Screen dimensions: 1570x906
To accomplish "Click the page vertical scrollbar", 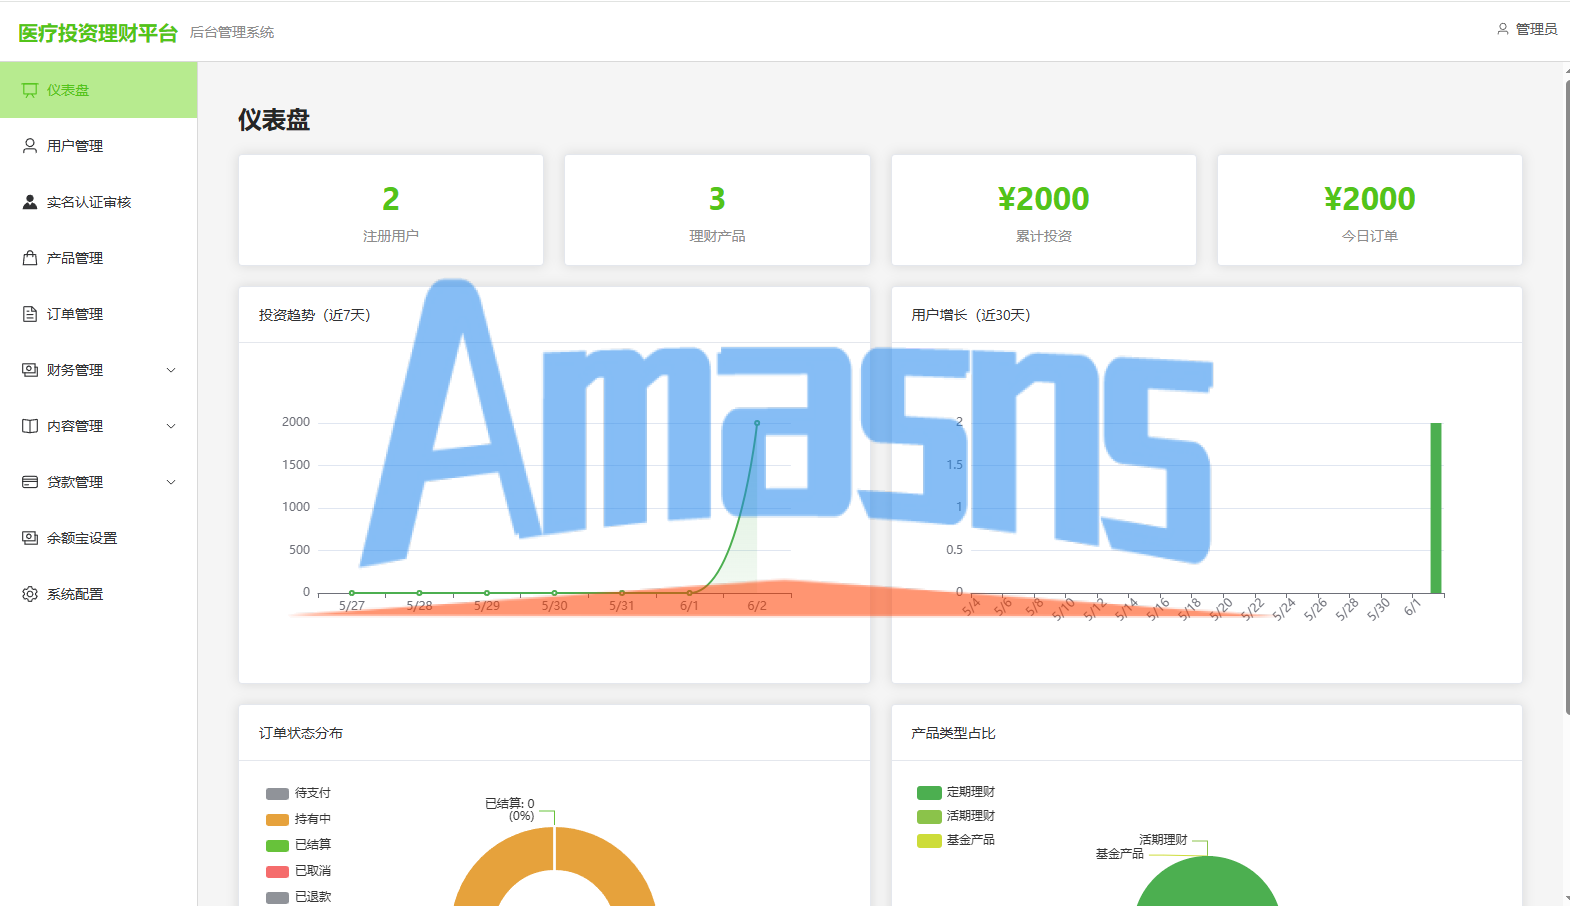I will [x=1566, y=398].
